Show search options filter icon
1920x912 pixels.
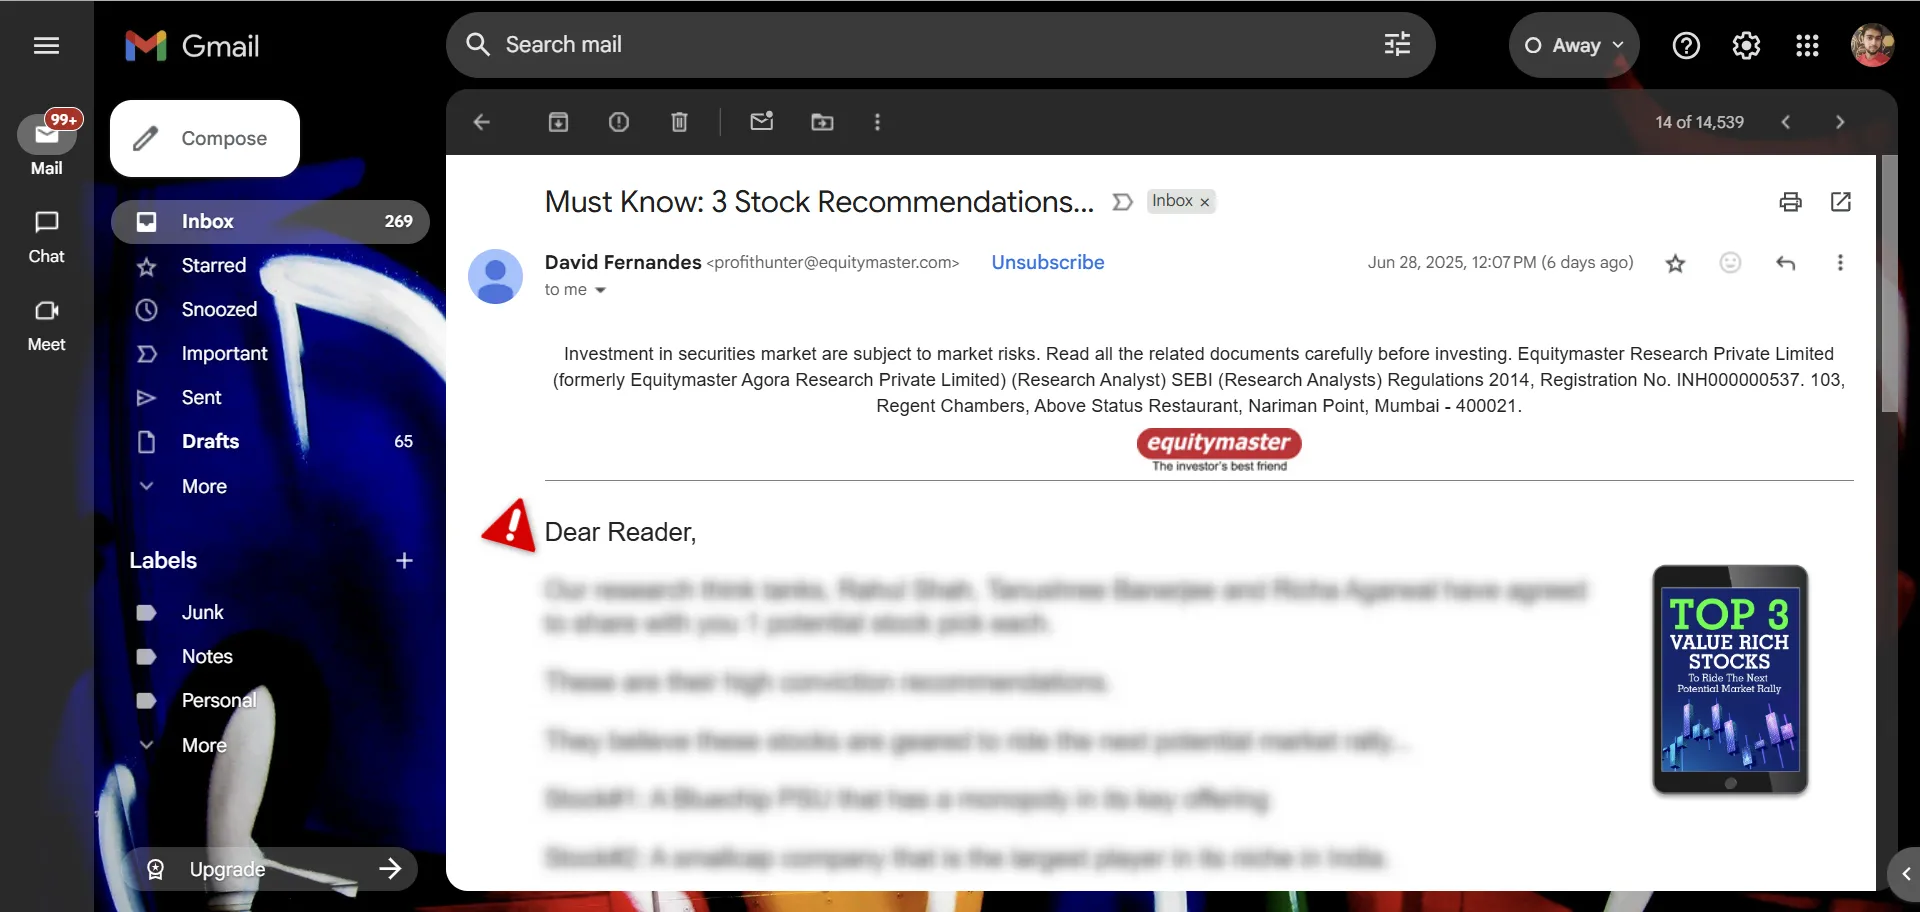coord(1397,45)
